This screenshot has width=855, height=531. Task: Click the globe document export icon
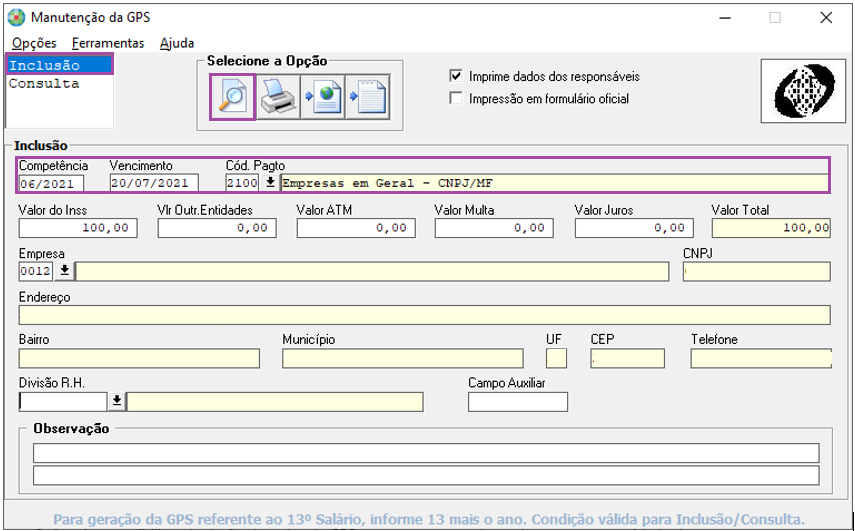click(323, 97)
